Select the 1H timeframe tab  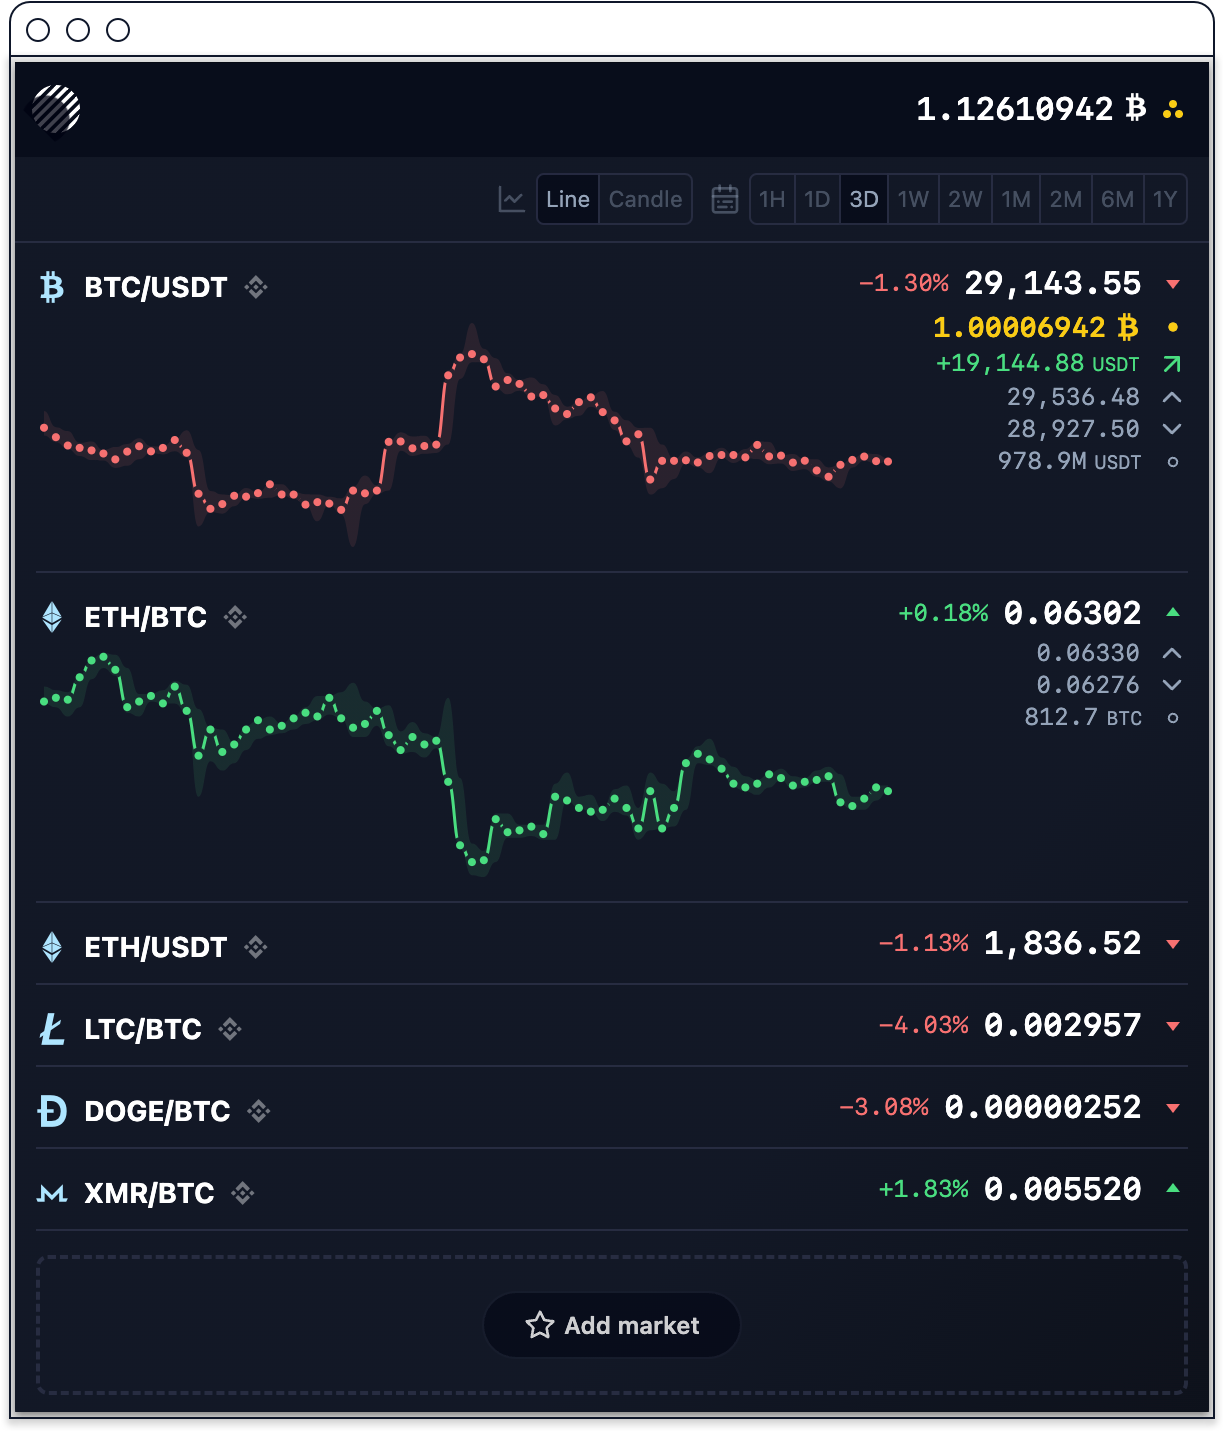click(x=771, y=199)
